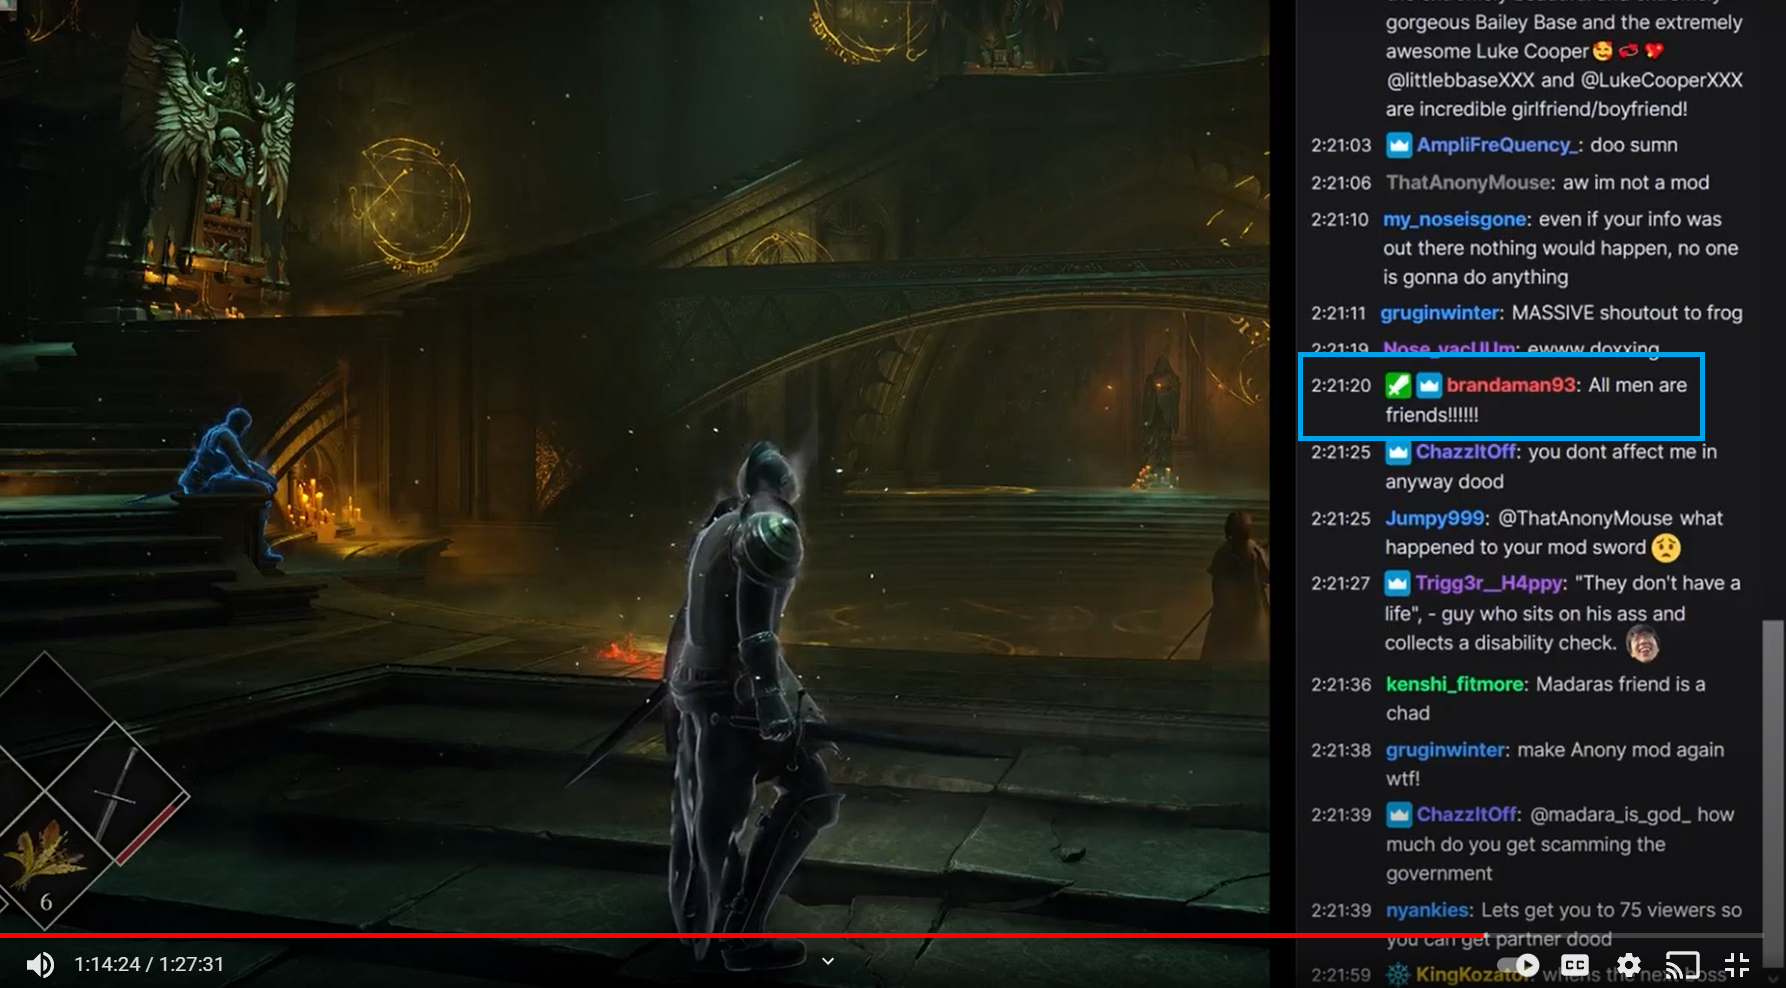Click the 2:21:36 chat timestamp
This screenshot has height=988, width=1786.
1341,685
